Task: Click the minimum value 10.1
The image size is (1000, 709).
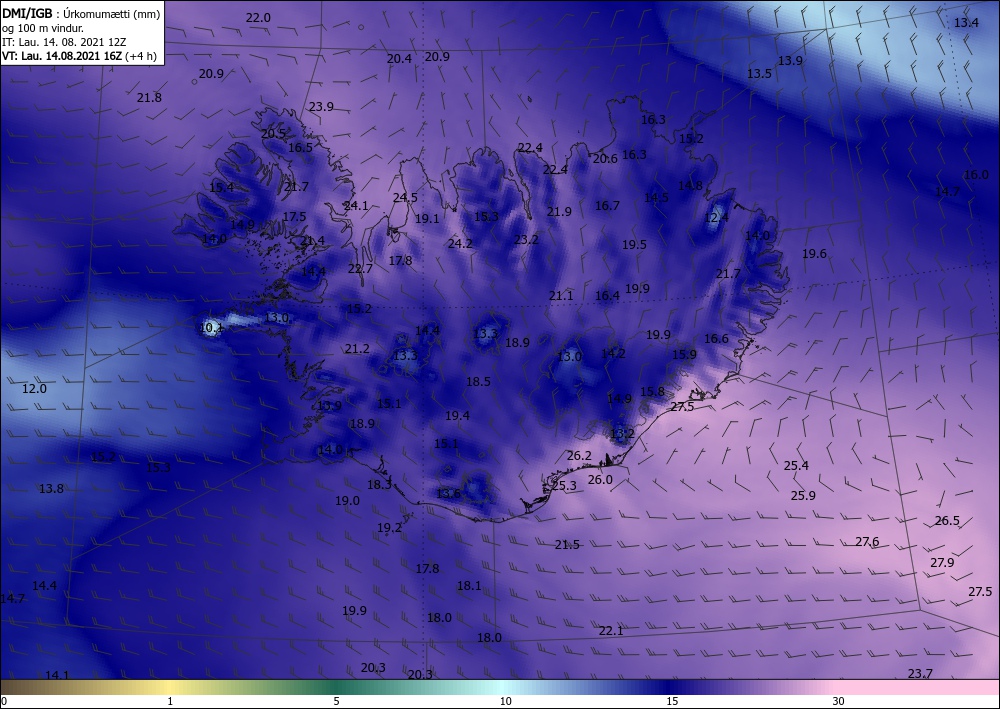Action: 212,328
